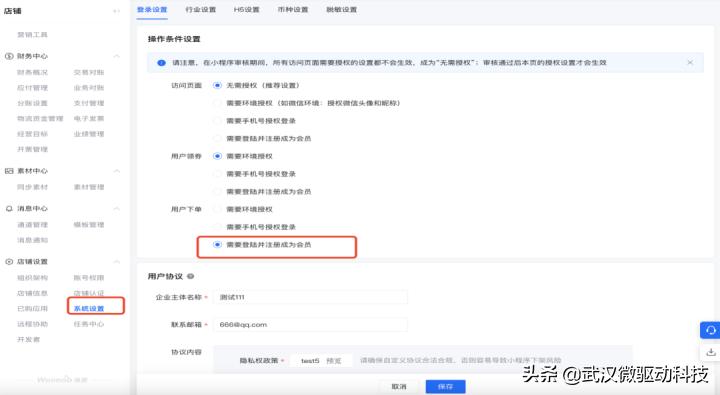Open 任务中心 in the sidebar

click(x=89, y=324)
